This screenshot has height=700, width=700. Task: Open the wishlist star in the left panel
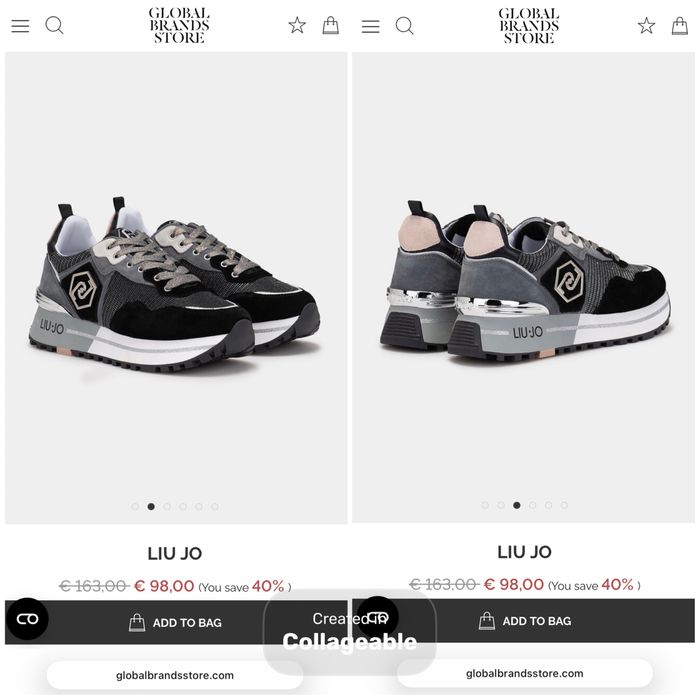(297, 25)
